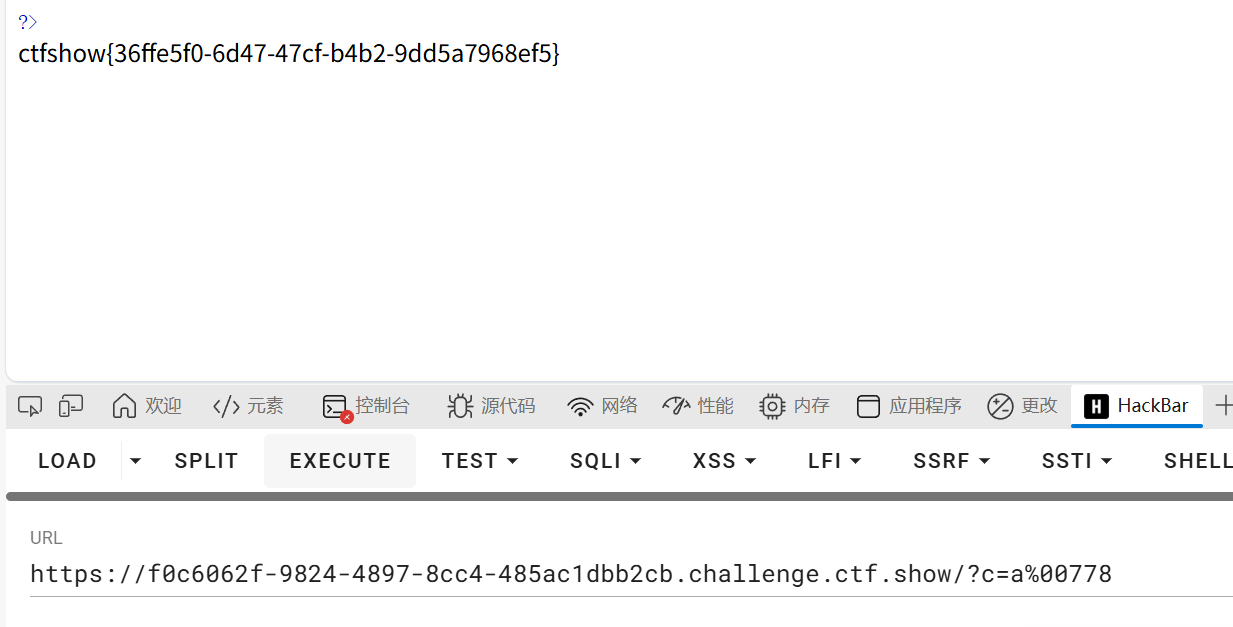1233x627 pixels.
Task: Open the Console (控制台) panel
Action: (x=366, y=406)
